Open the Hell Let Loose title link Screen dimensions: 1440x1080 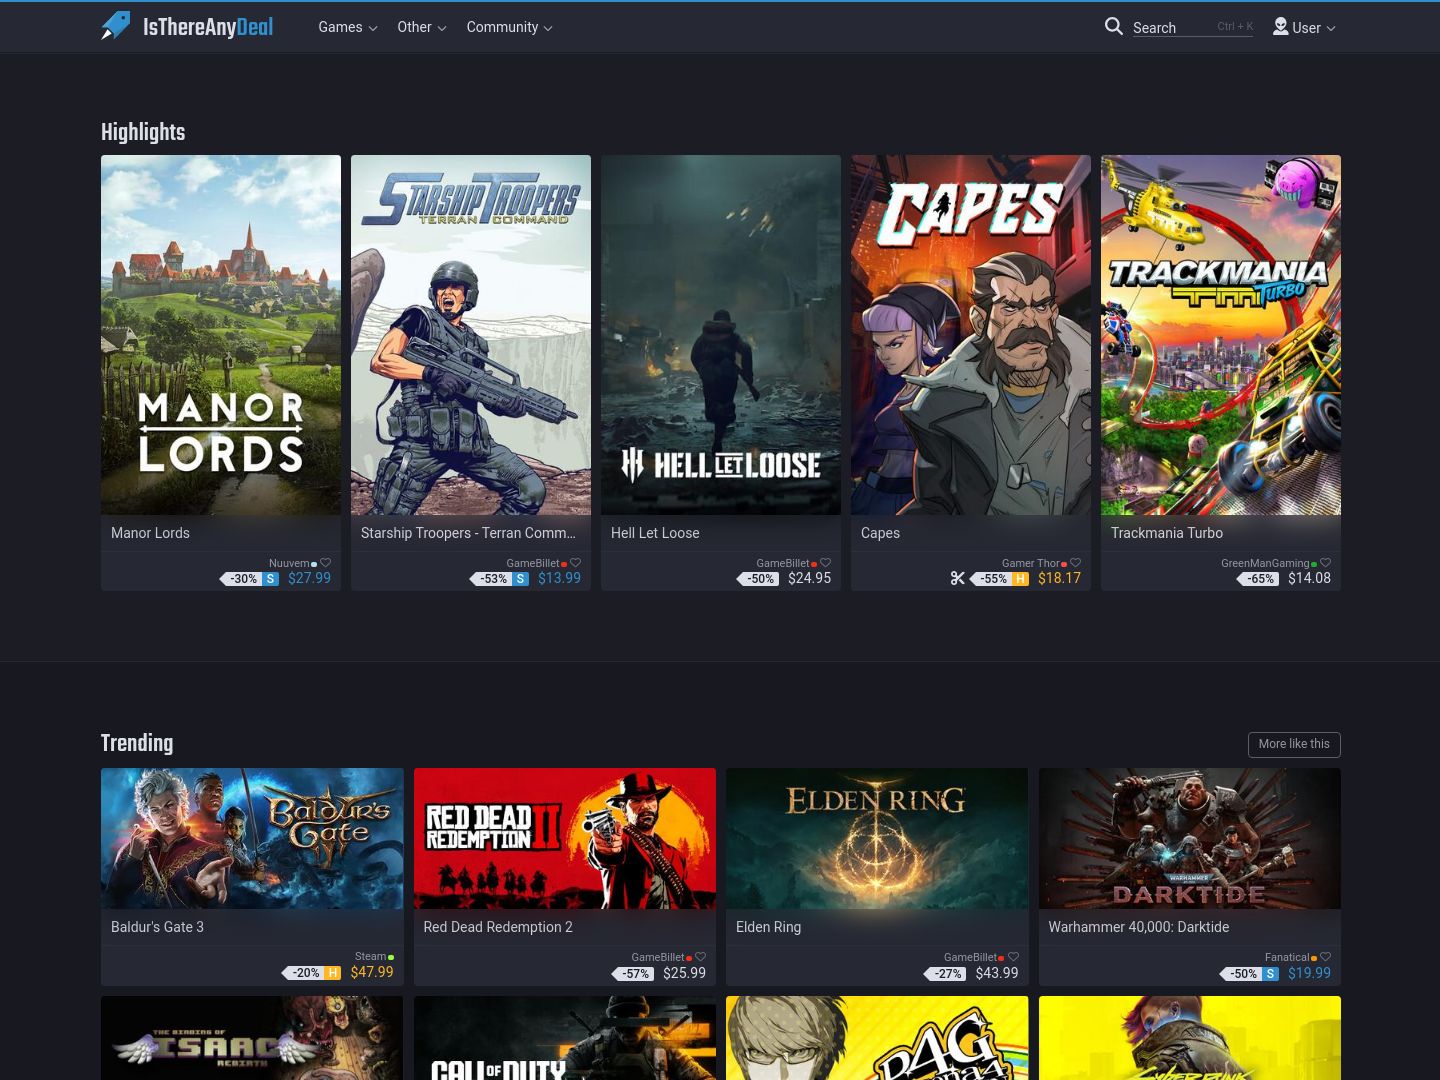click(x=655, y=533)
